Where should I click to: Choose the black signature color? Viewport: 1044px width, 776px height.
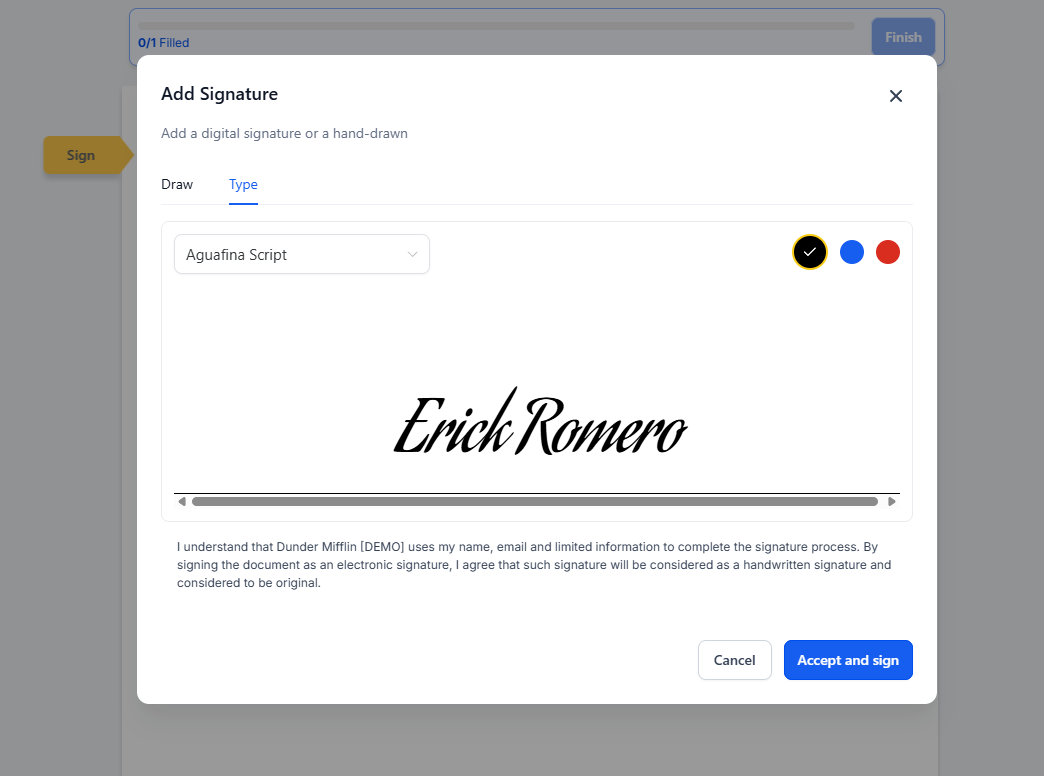click(x=810, y=252)
